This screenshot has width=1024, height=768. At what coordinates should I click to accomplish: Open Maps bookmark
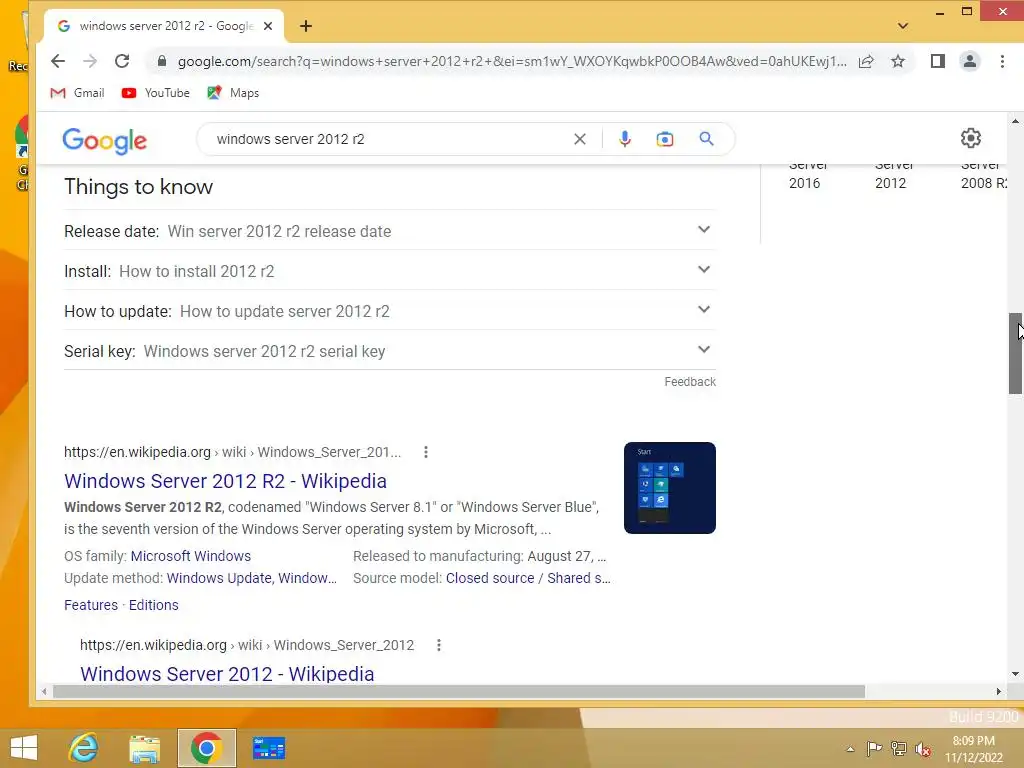(x=233, y=93)
